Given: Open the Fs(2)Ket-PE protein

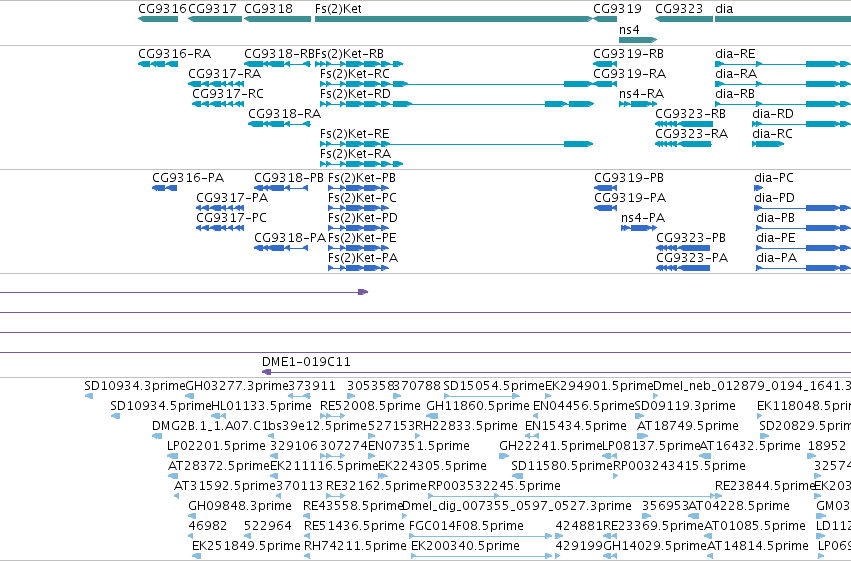Looking at the screenshot, I should point(358,248).
